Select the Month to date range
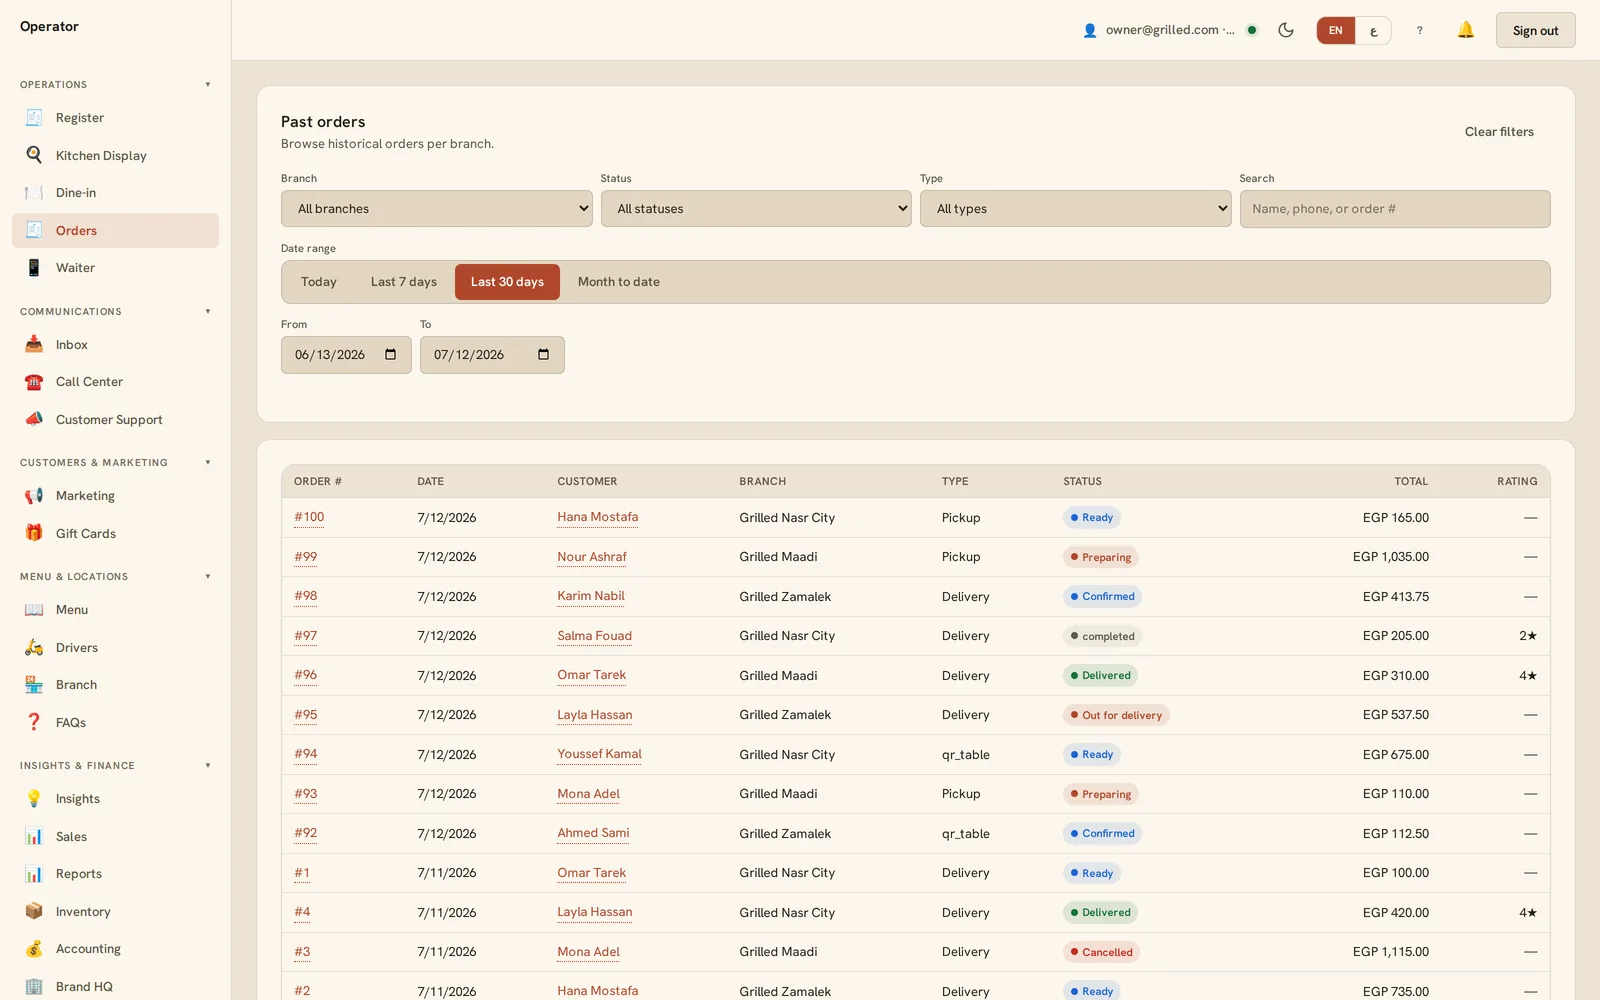 click(619, 282)
